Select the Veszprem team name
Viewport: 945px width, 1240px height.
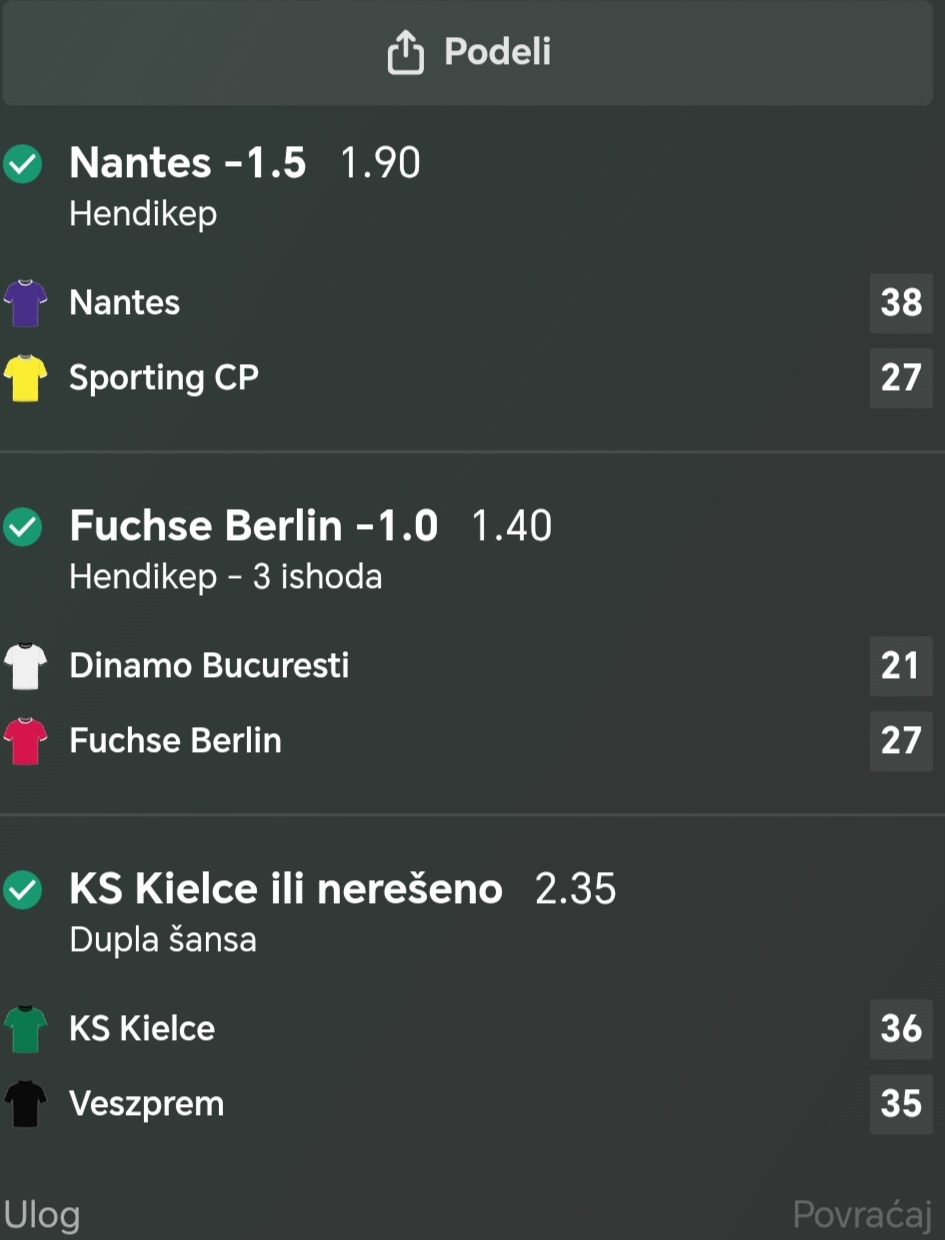click(x=146, y=1104)
